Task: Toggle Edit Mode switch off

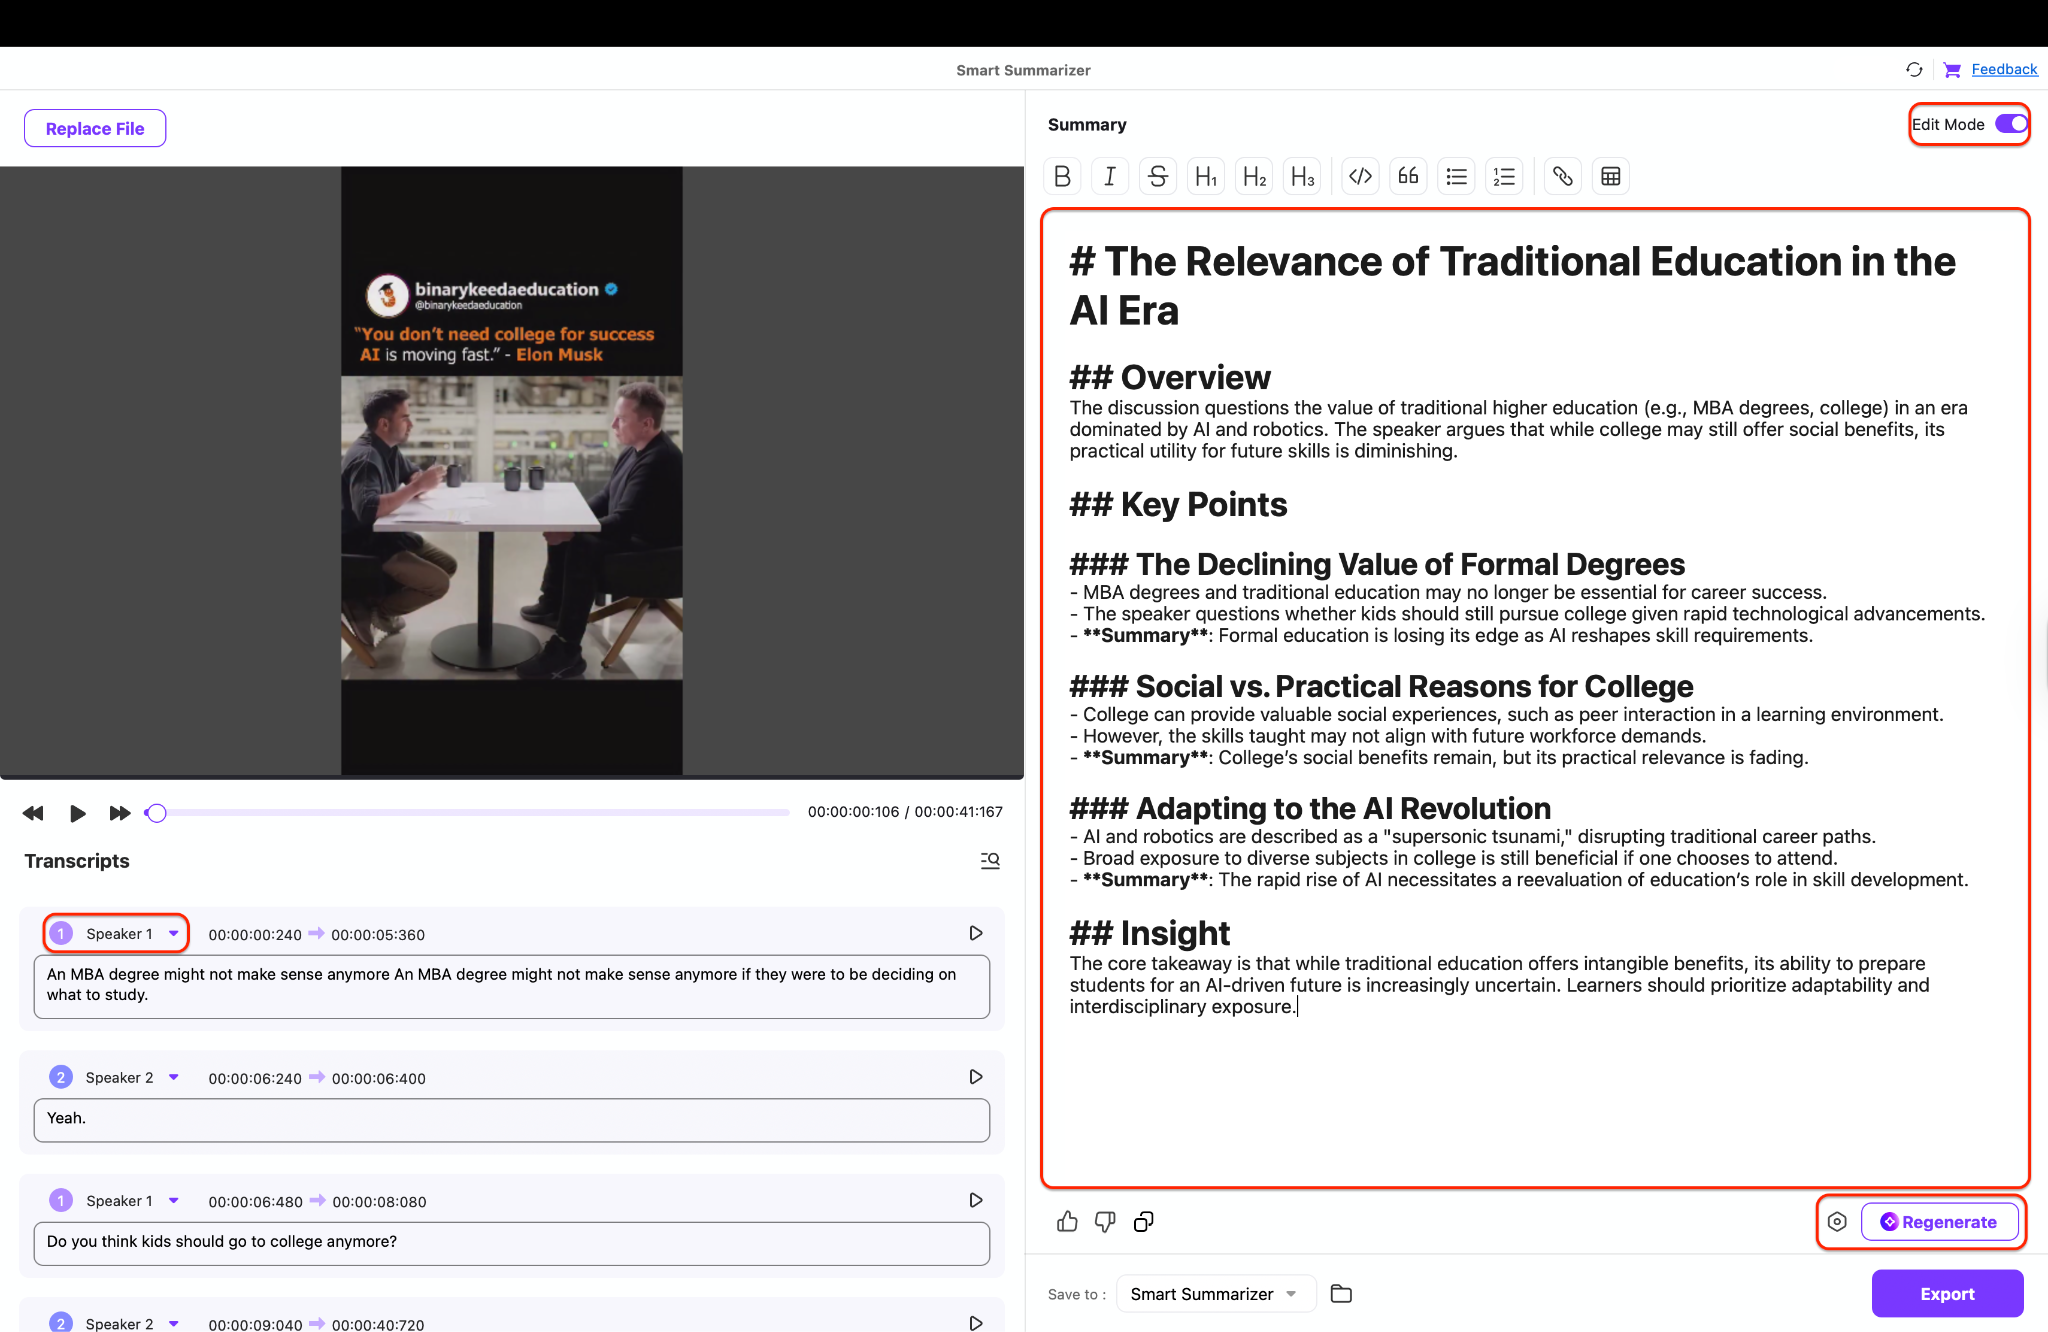Action: click(x=2010, y=124)
